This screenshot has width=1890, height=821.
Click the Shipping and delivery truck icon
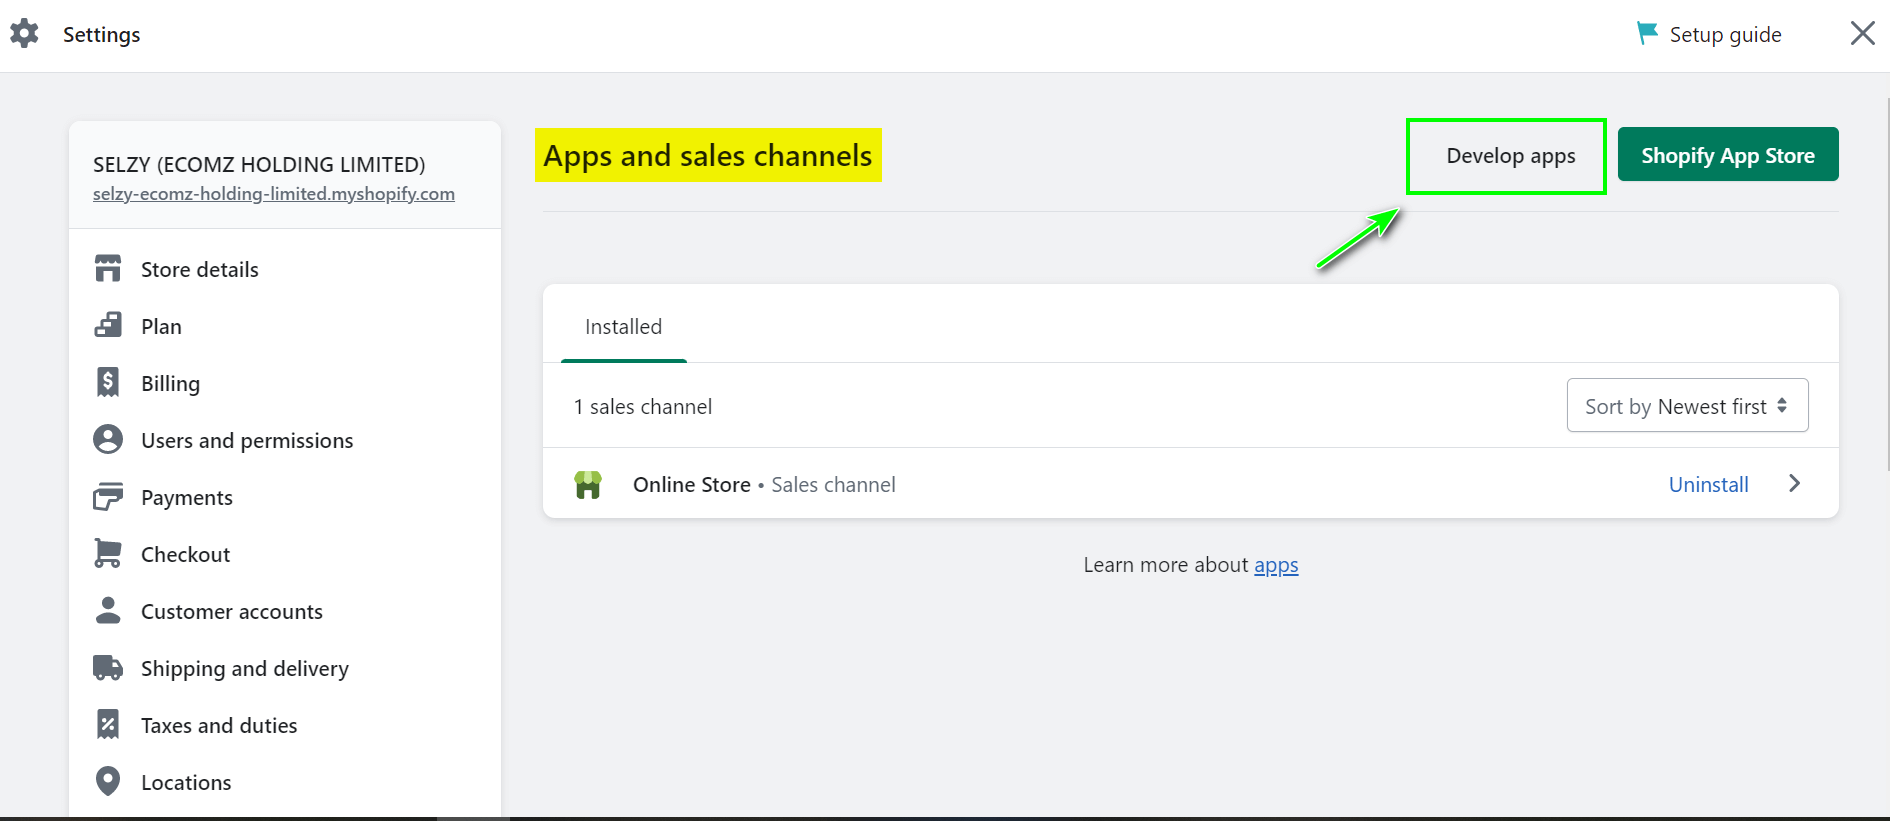108,668
